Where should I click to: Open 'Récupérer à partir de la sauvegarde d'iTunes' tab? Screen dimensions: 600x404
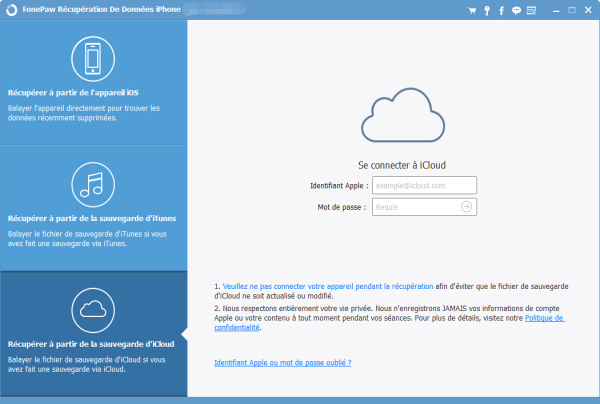coord(94,209)
